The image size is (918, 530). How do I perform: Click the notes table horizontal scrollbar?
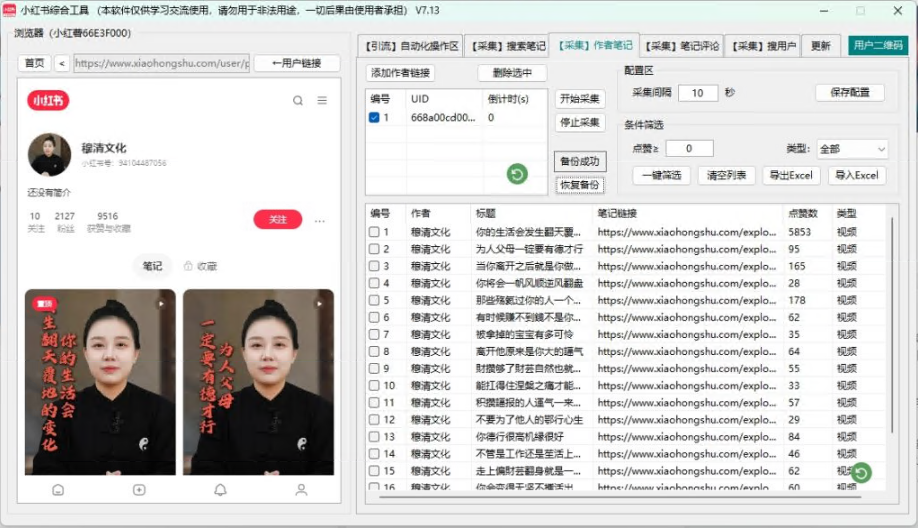[621, 497]
